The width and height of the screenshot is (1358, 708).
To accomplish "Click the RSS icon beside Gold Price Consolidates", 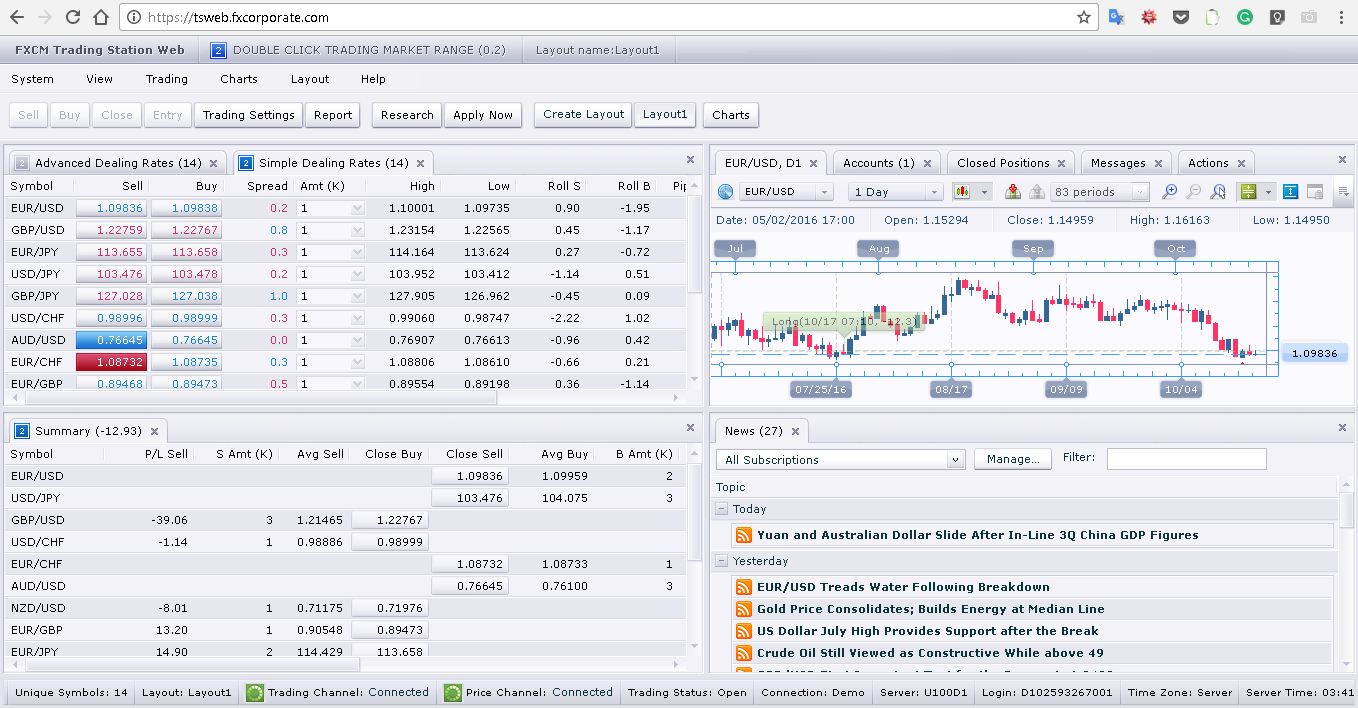I will (743, 609).
